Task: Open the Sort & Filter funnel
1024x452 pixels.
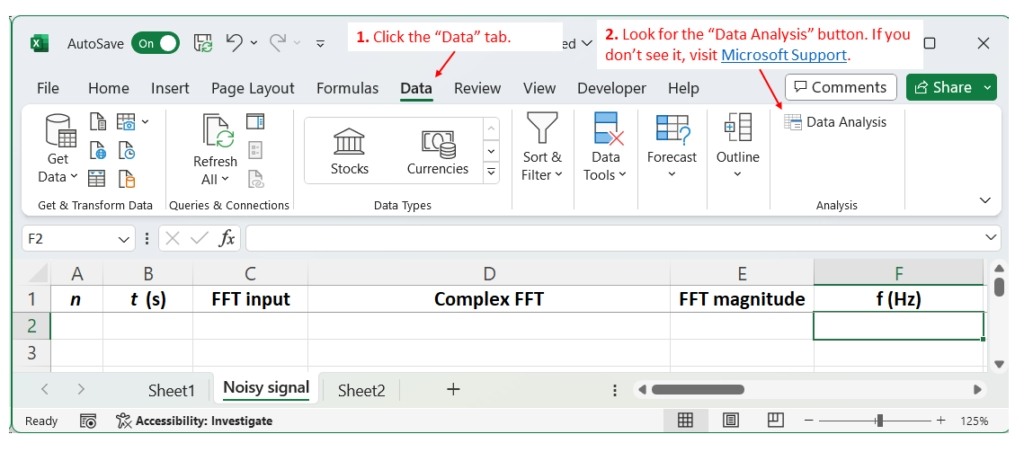Action: tap(541, 130)
